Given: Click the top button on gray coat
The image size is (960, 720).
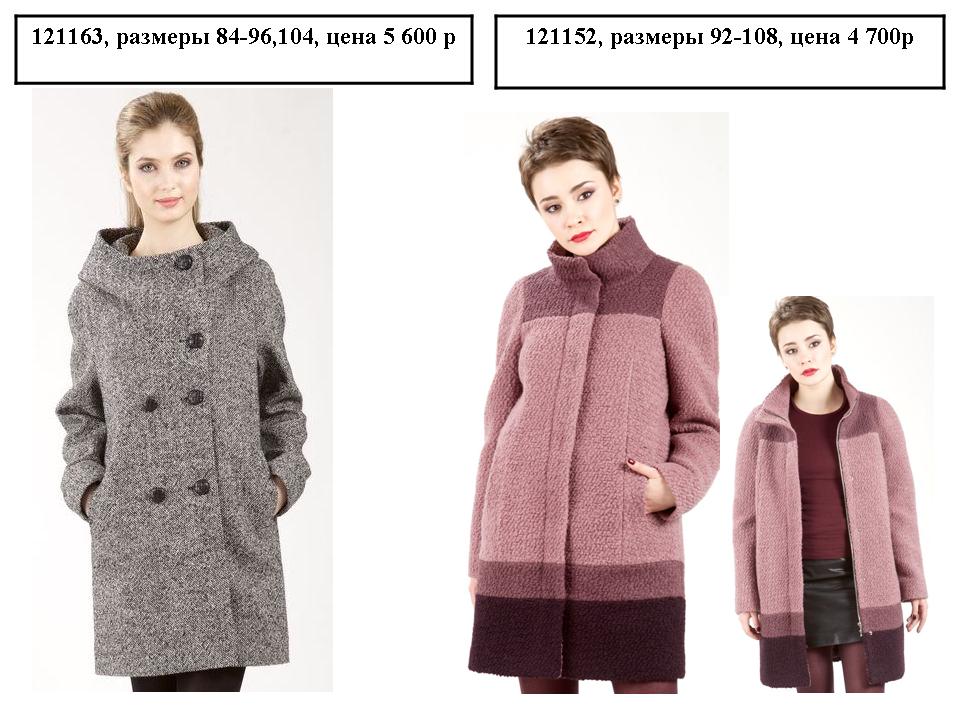Looking at the screenshot, I should click(183, 263).
